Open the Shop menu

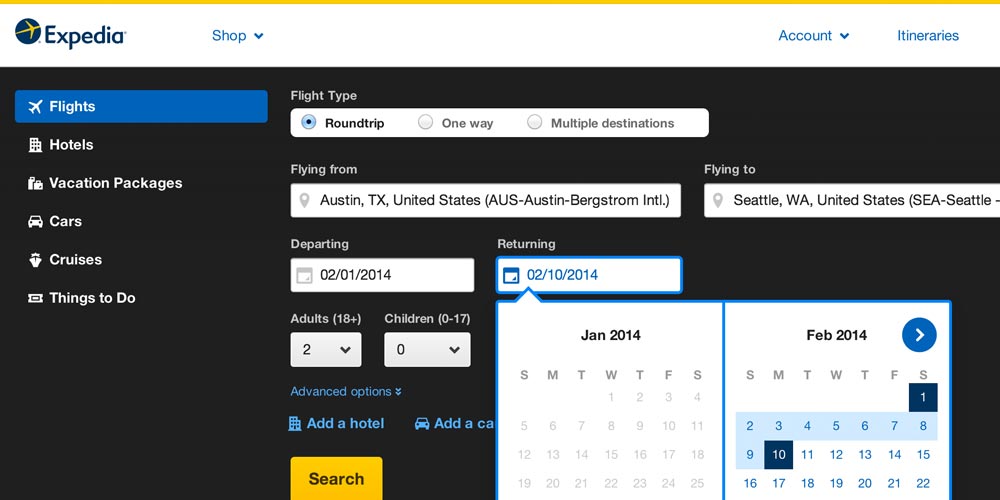[237, 36]
